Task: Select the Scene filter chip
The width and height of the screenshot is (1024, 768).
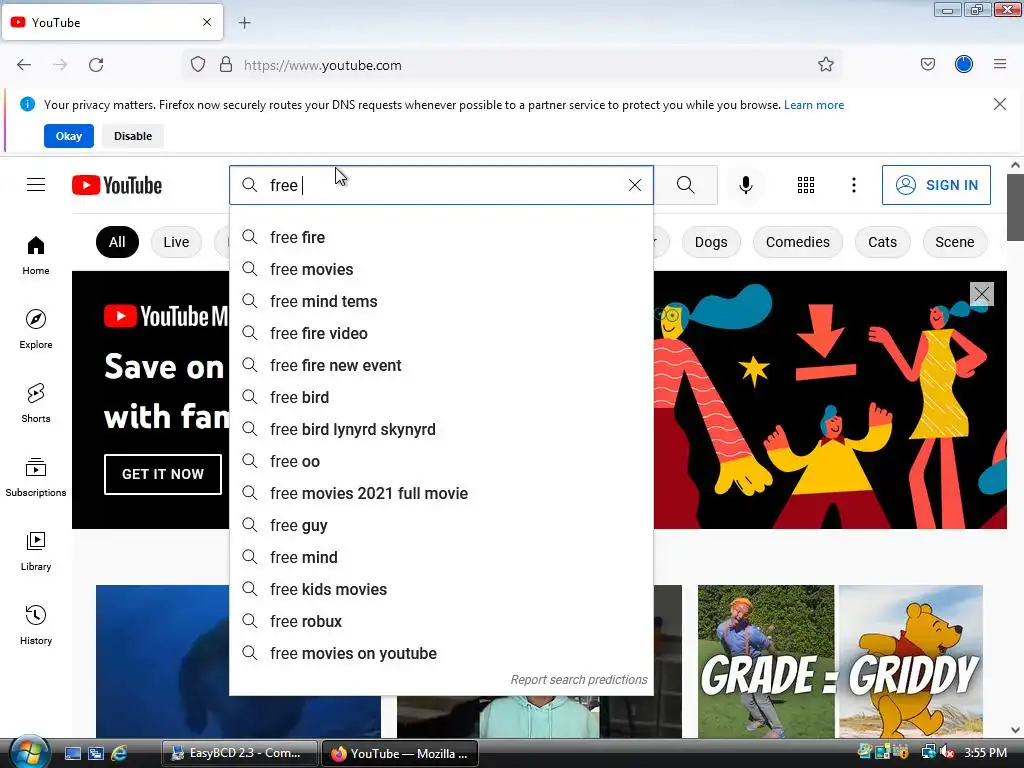Action: 954,242
